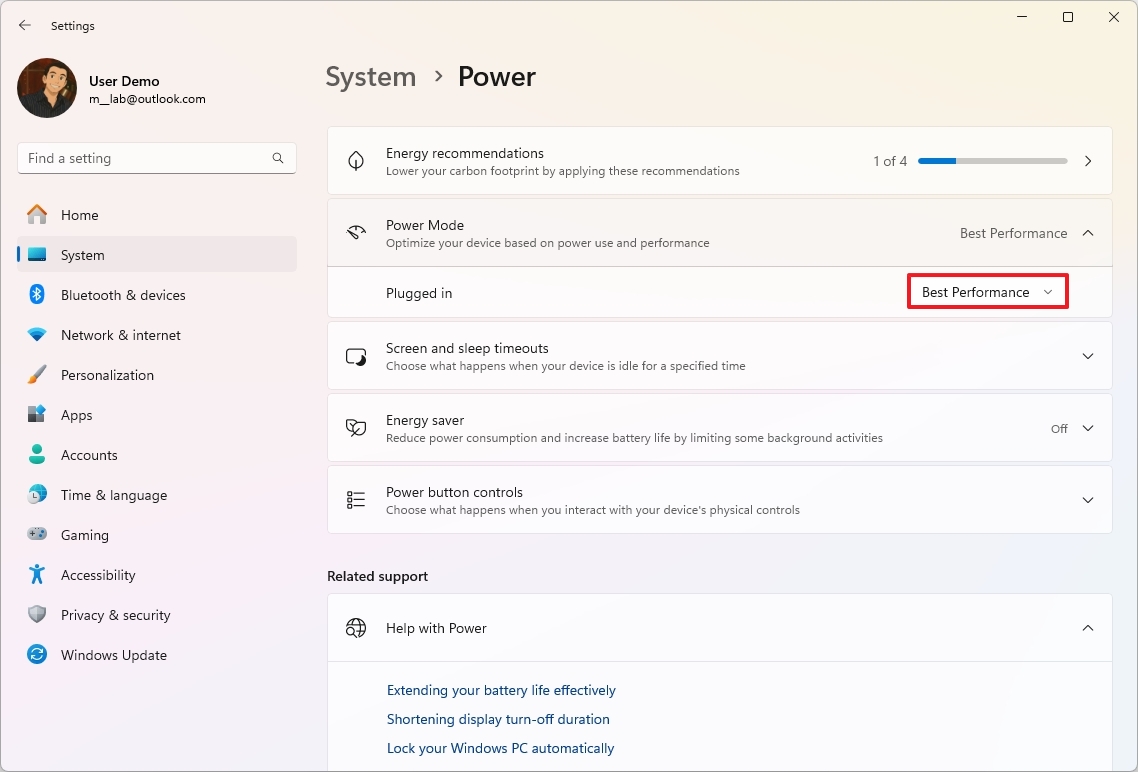Click the Windows Update icon
The height and width of the screenshot is (772, 1138).
click(x=36, y=654)
